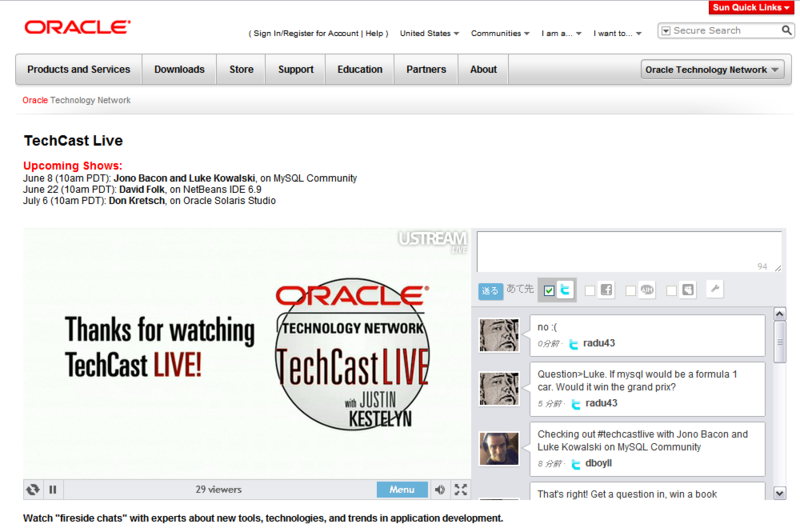Click 'Jono Bacon and Luke Kowalski' text
Viewport: 800px width, 532px height.
184,179
